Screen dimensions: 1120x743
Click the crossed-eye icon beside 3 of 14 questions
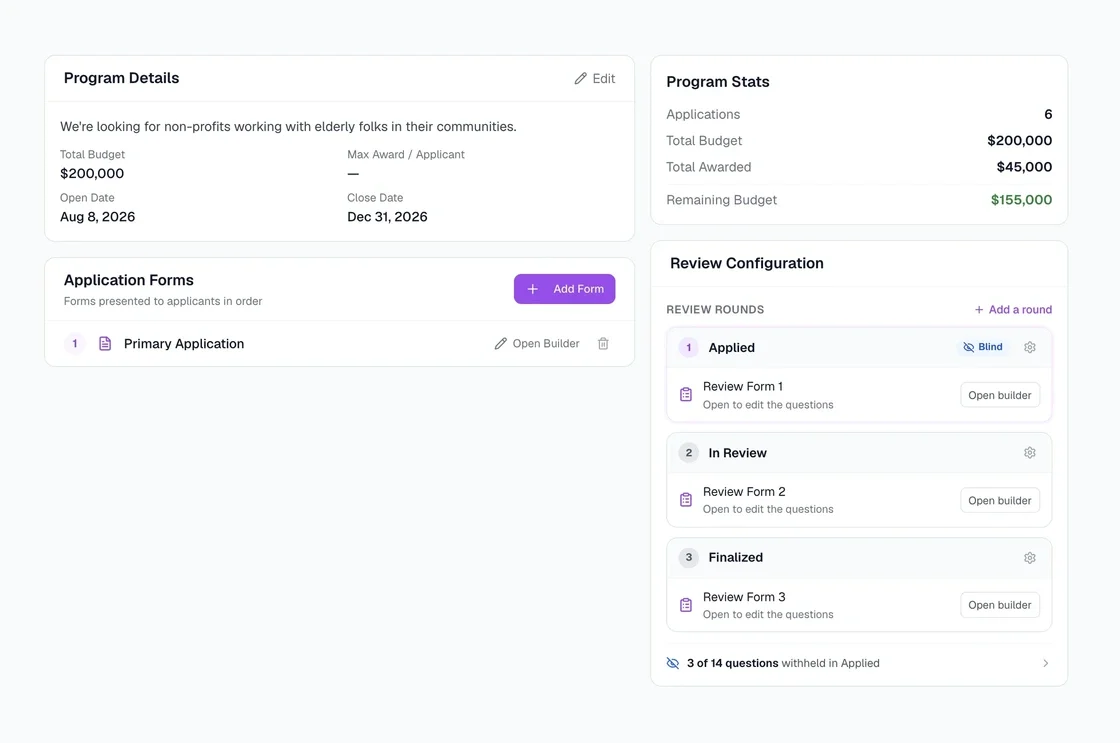pyautogui.click(x=673, y=663)
